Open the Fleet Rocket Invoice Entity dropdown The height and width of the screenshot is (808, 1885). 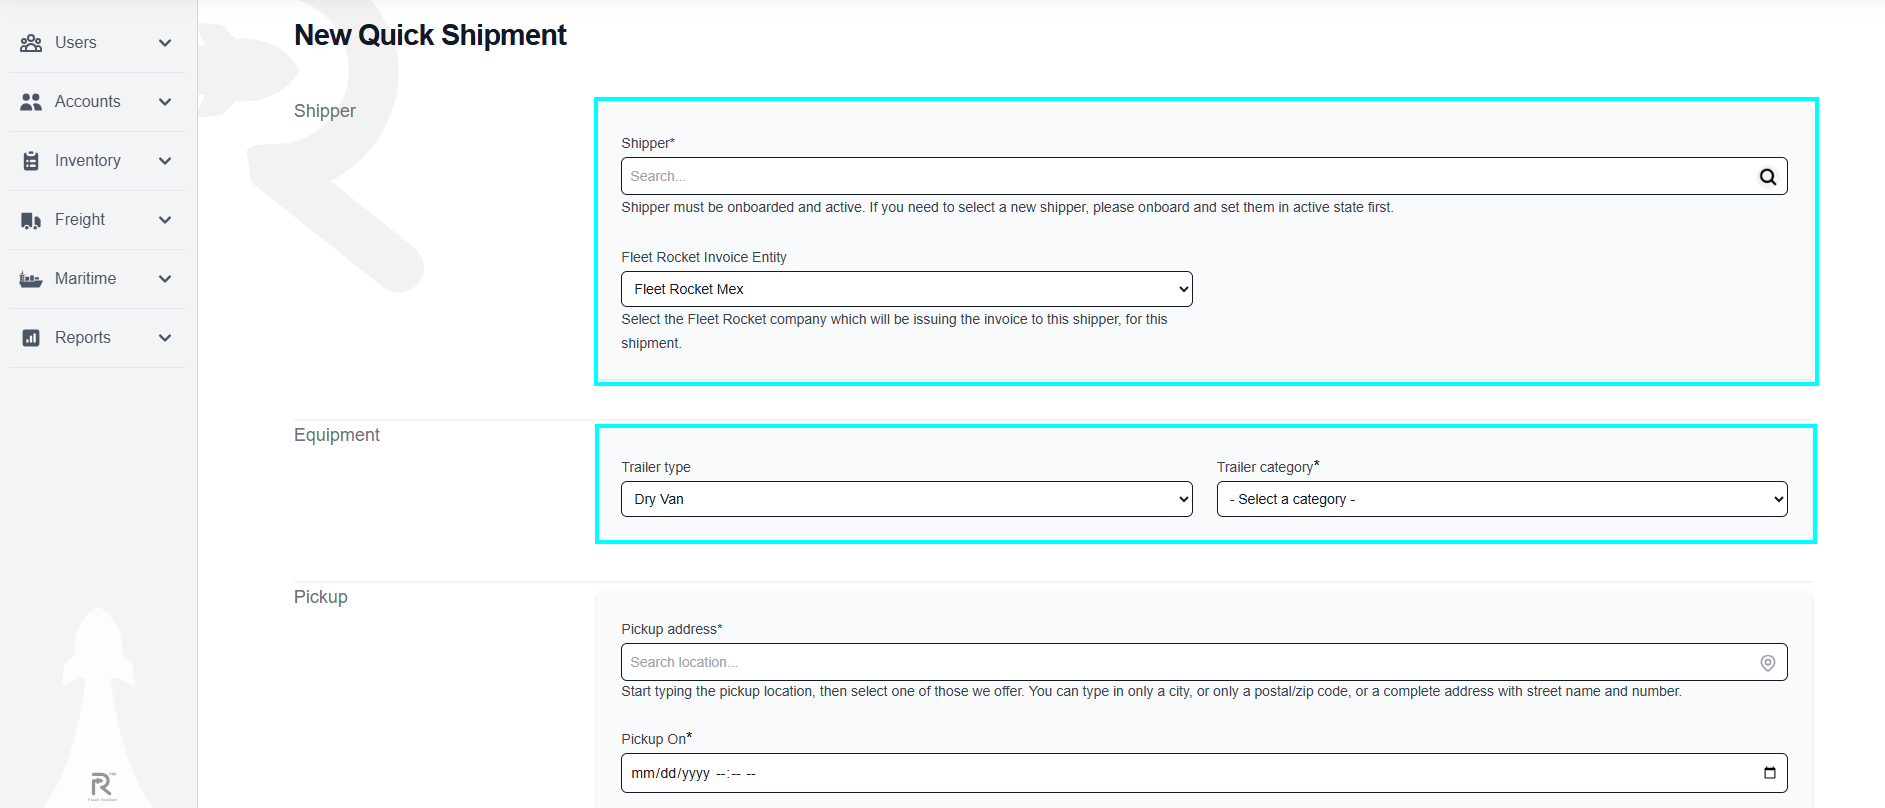tap(906, 289)
